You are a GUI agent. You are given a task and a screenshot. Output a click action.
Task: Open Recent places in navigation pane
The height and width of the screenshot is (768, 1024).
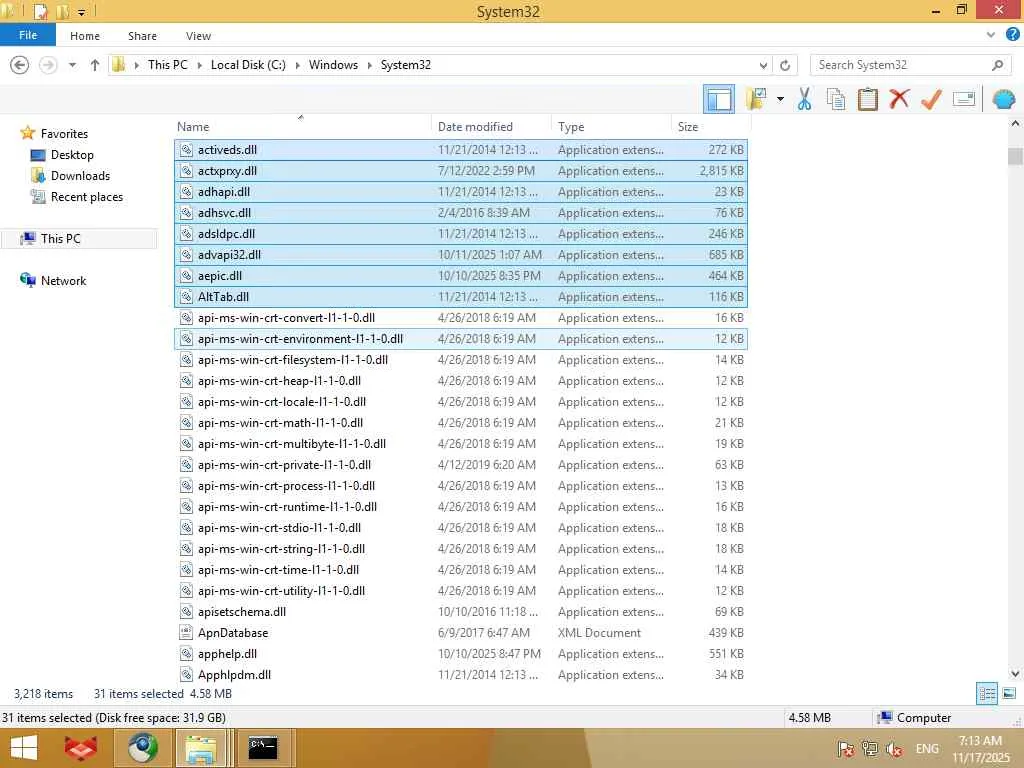86,197
